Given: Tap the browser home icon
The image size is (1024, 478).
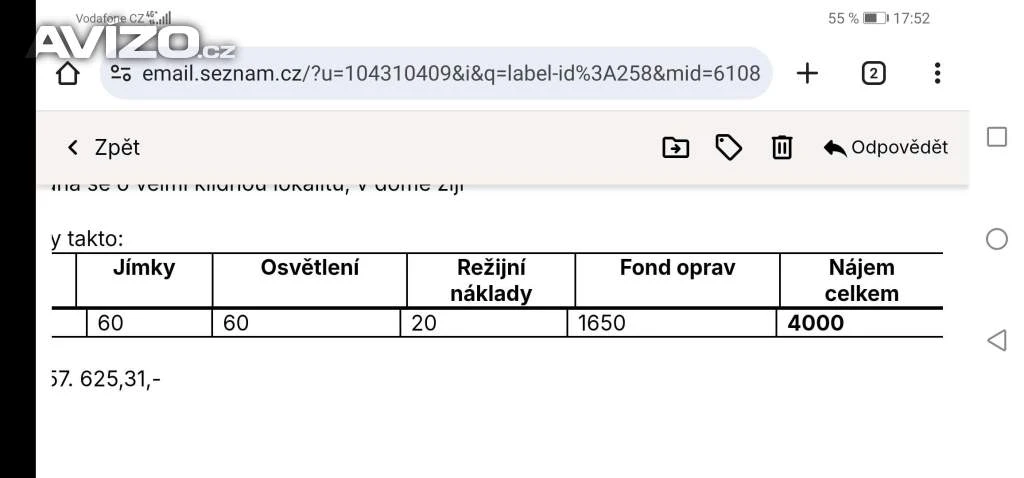Looking at the screenshot, I should 68,73.
